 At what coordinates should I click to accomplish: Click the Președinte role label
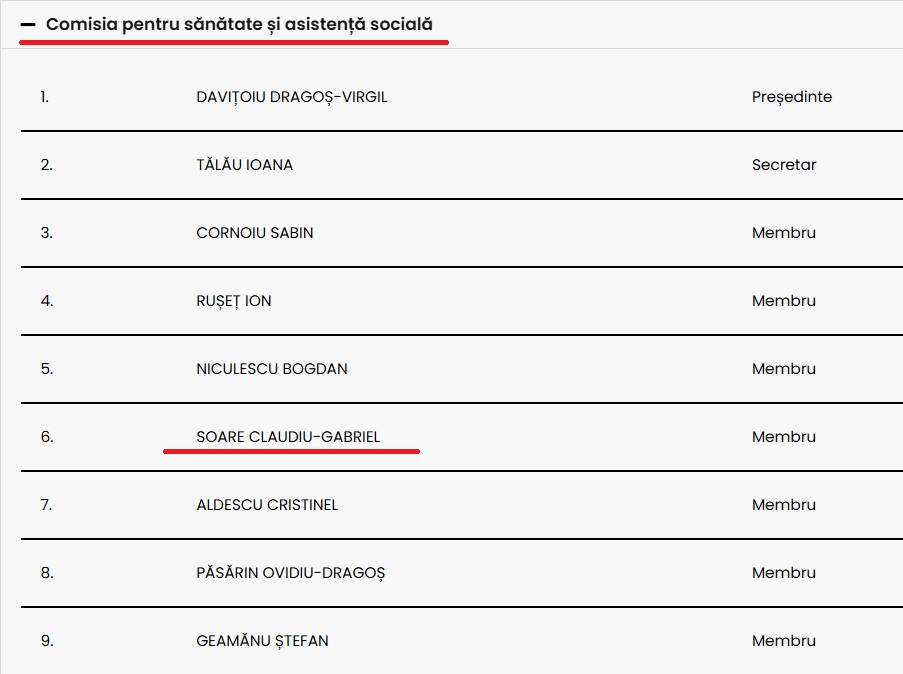[x=791, y=97]
